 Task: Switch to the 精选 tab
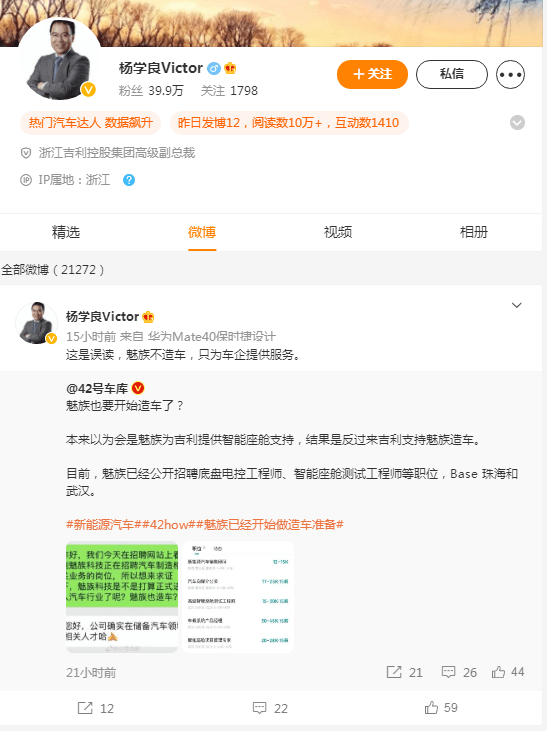click(66, 232)
